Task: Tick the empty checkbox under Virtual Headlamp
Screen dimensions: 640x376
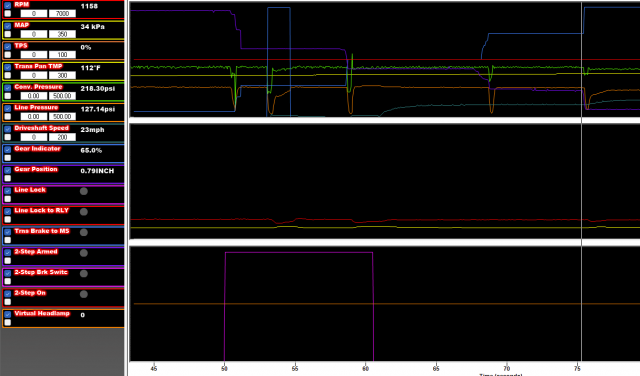Action: [x=8, y=323]
